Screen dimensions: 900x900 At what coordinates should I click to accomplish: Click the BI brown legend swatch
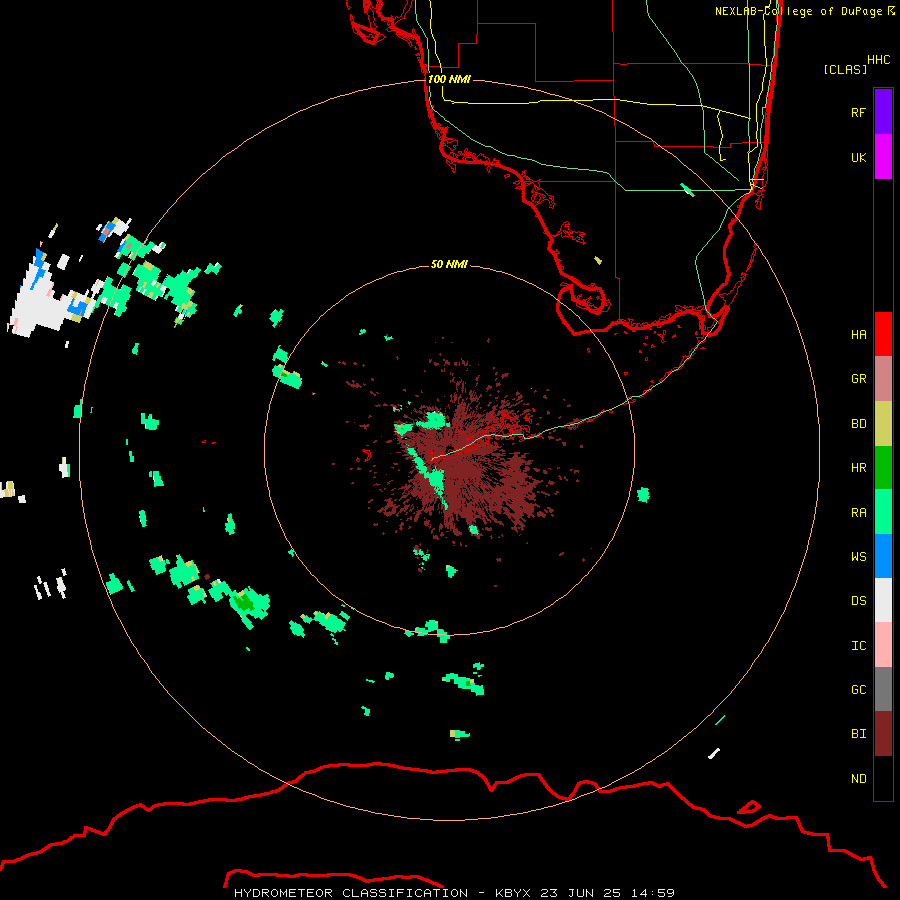point(883,734)
